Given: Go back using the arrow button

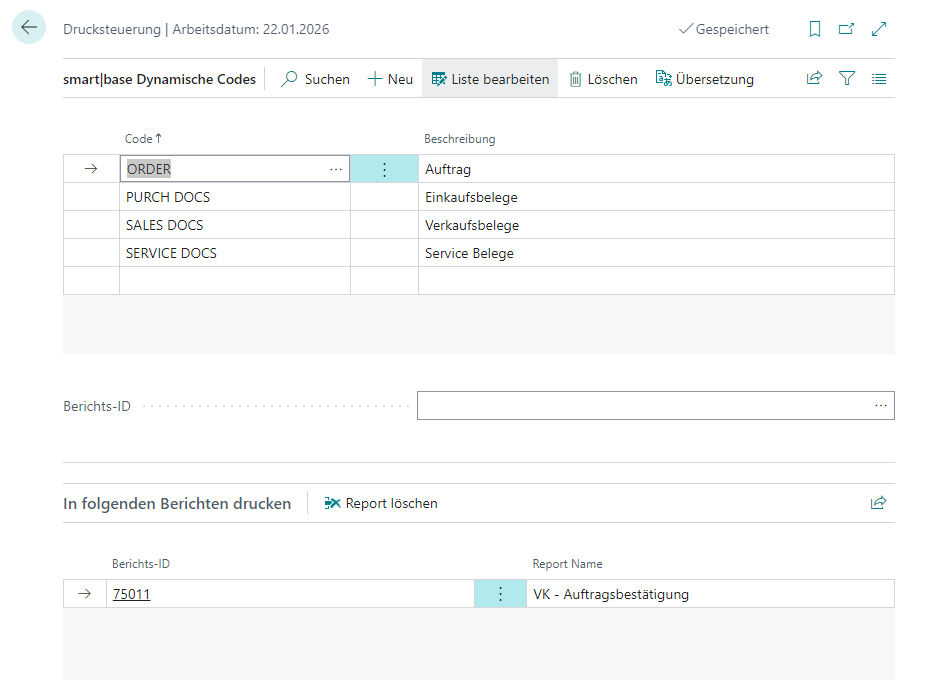Looking at the screenshot, I should click(x=29, y=29).
